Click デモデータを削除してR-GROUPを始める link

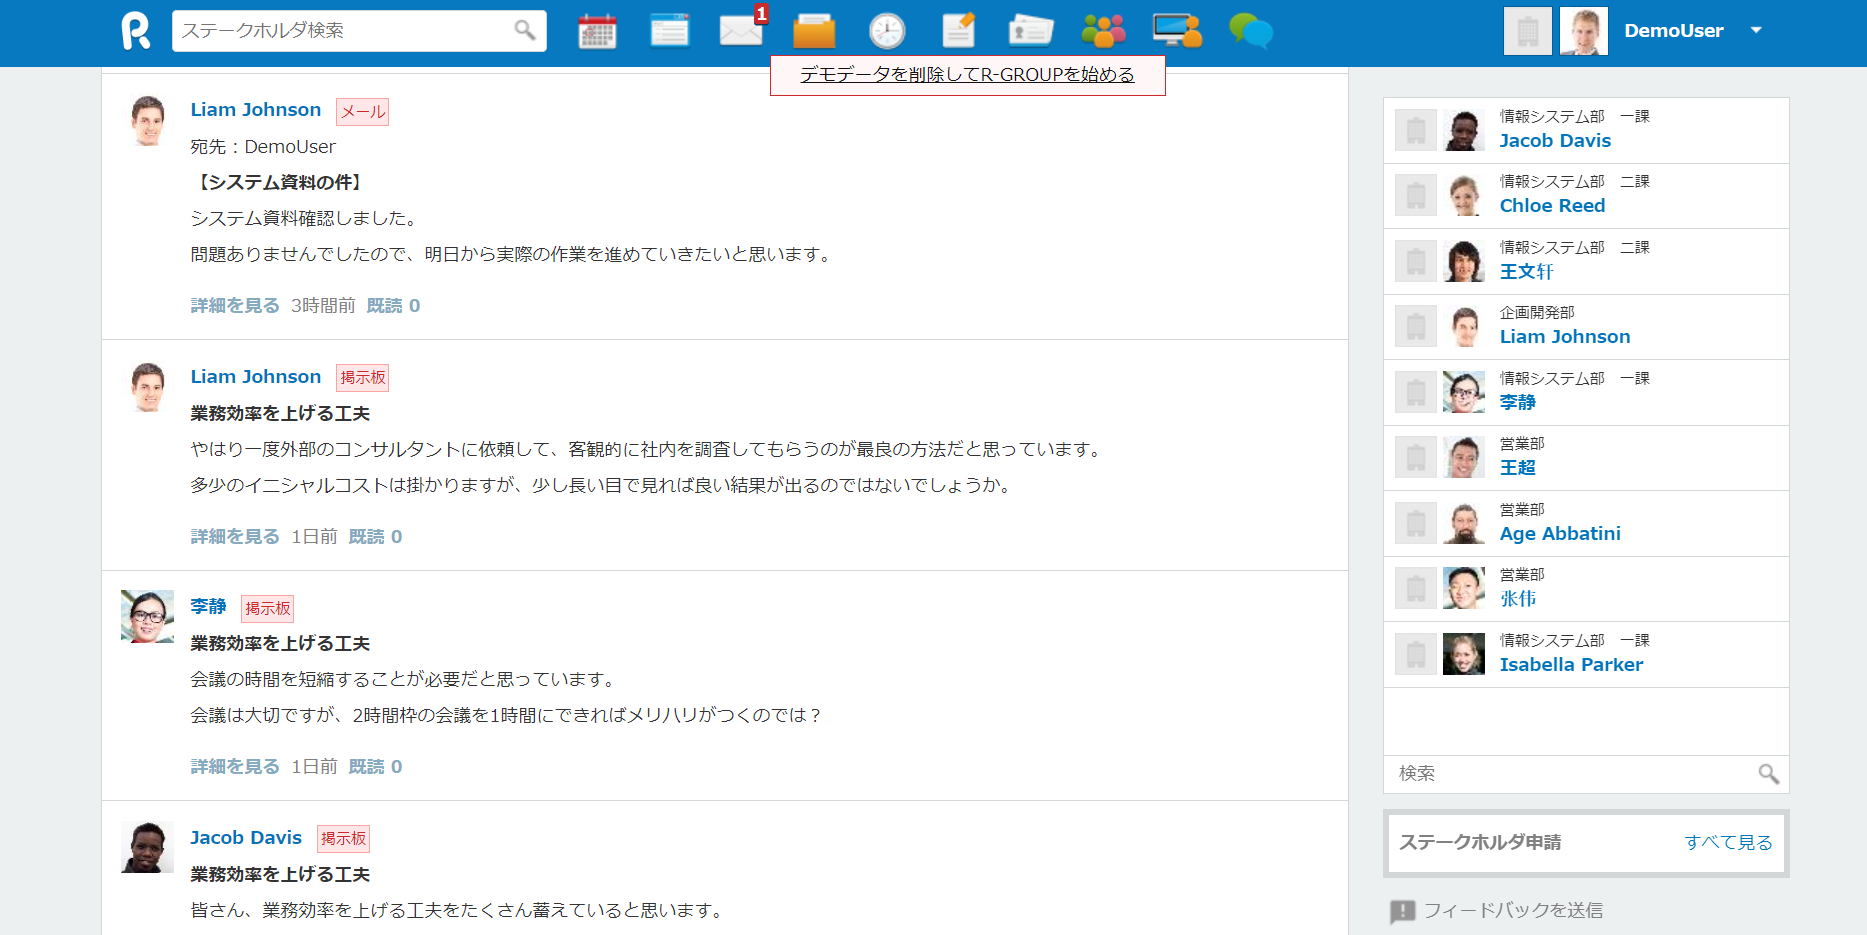pos(966,75)
